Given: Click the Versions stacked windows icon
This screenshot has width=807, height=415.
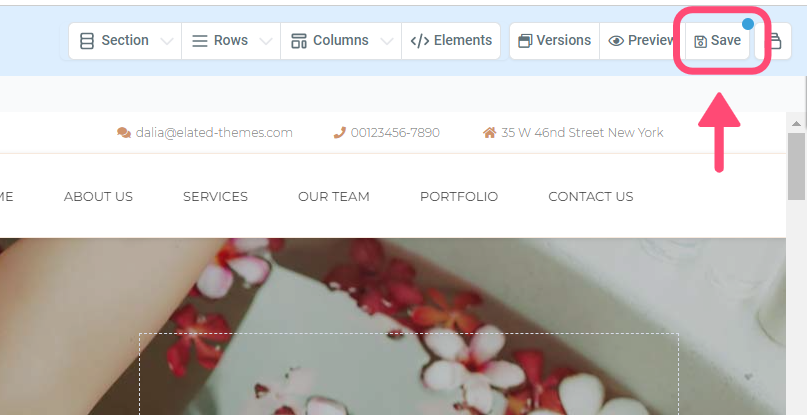Looking at the screenshot, I should pyautogui.click(x=525, y=41).
